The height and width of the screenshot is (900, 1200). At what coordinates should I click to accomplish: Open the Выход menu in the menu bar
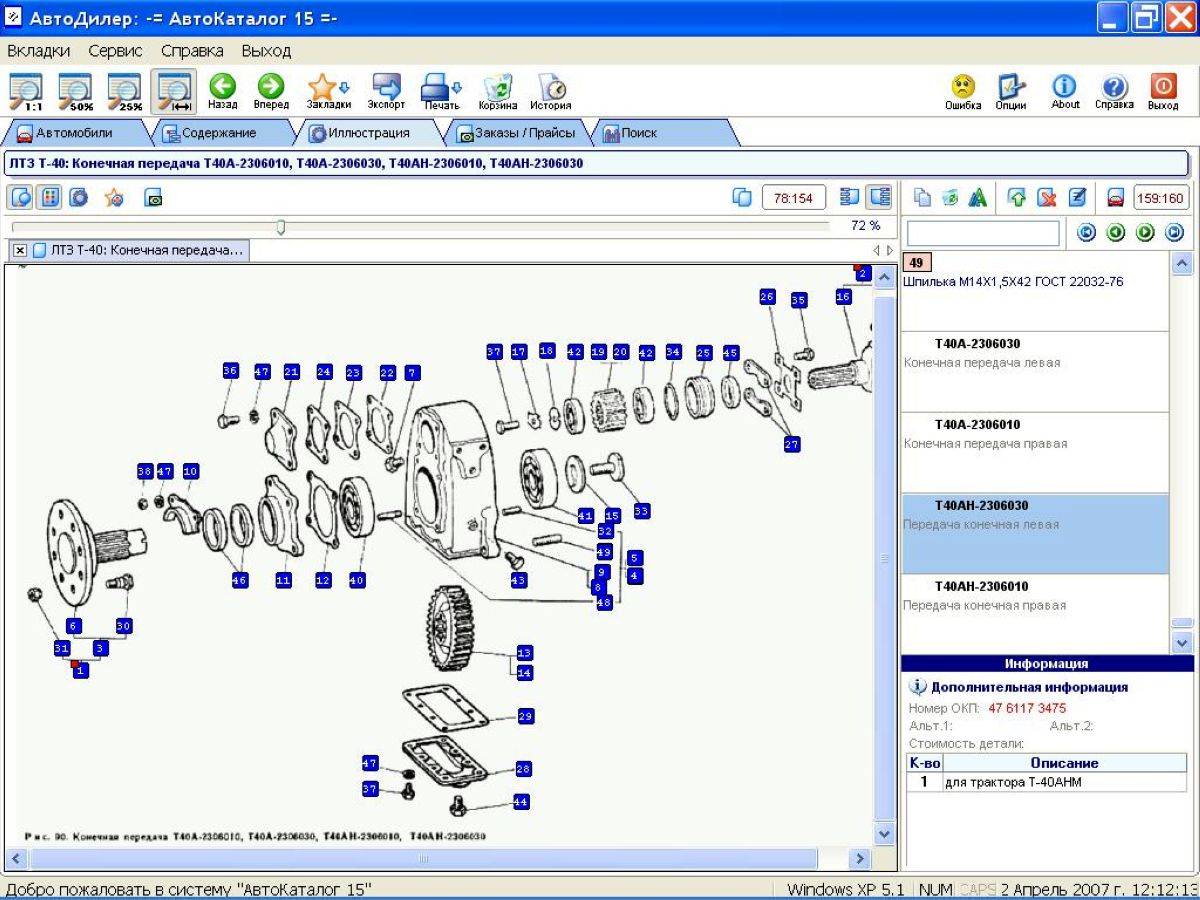(x=266, y=50)
